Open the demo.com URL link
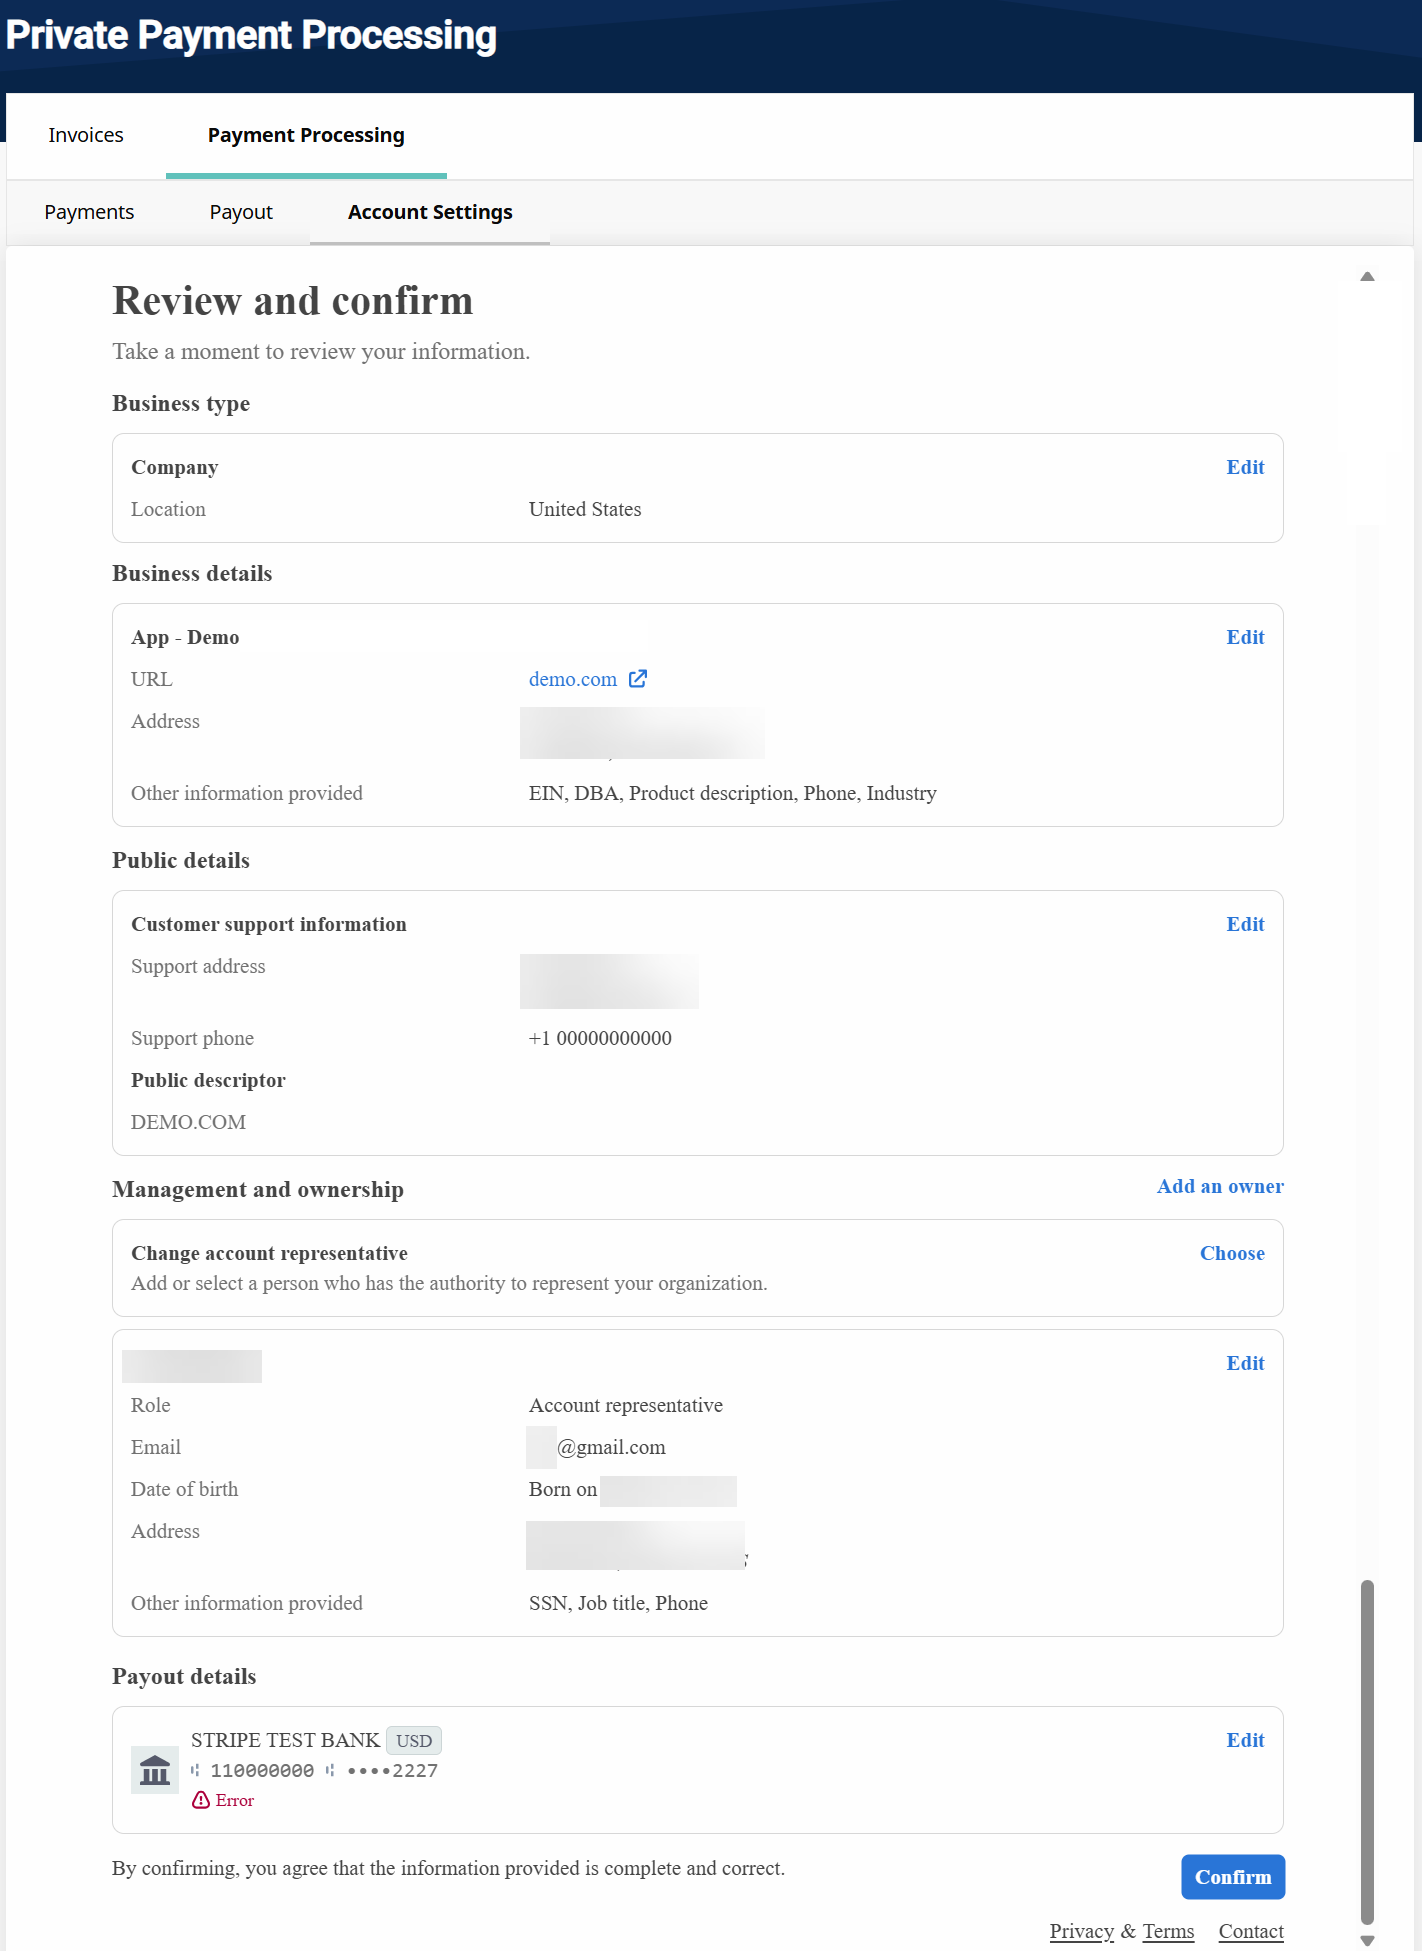Screen dimensions: 1422x1951 pyautogui.click(x=573, y=679)
